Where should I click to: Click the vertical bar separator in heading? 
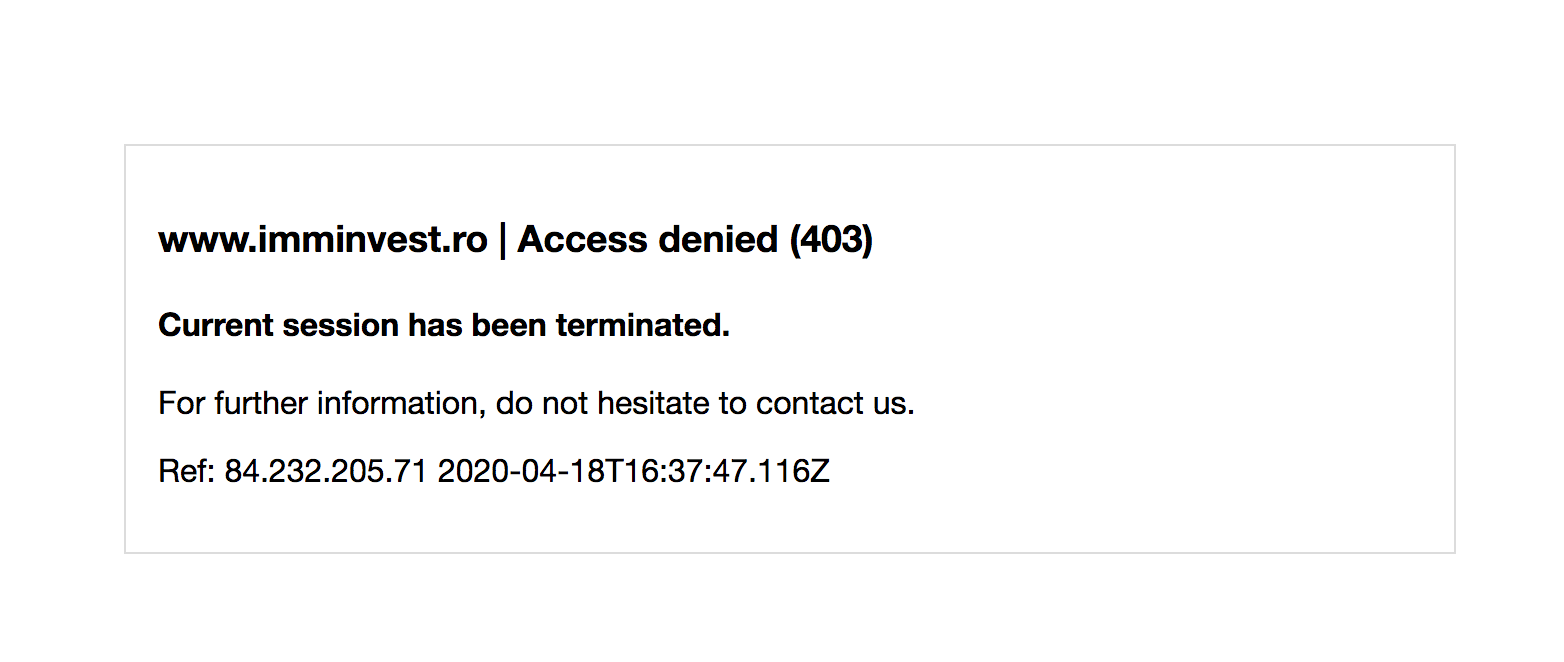(x=502, y=240)
